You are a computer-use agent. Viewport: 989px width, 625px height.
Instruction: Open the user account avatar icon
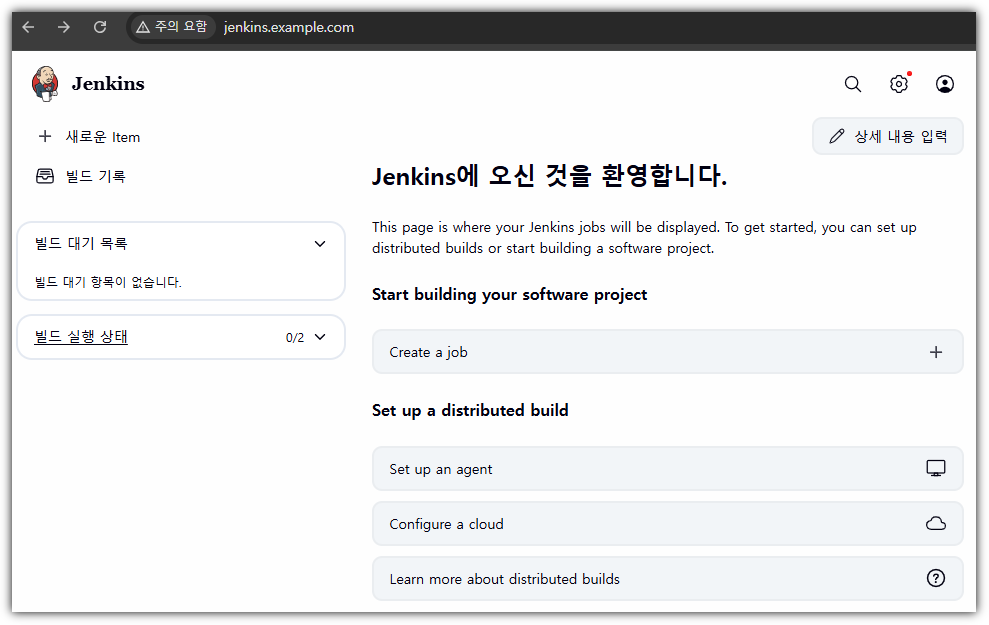coord(944,84)
